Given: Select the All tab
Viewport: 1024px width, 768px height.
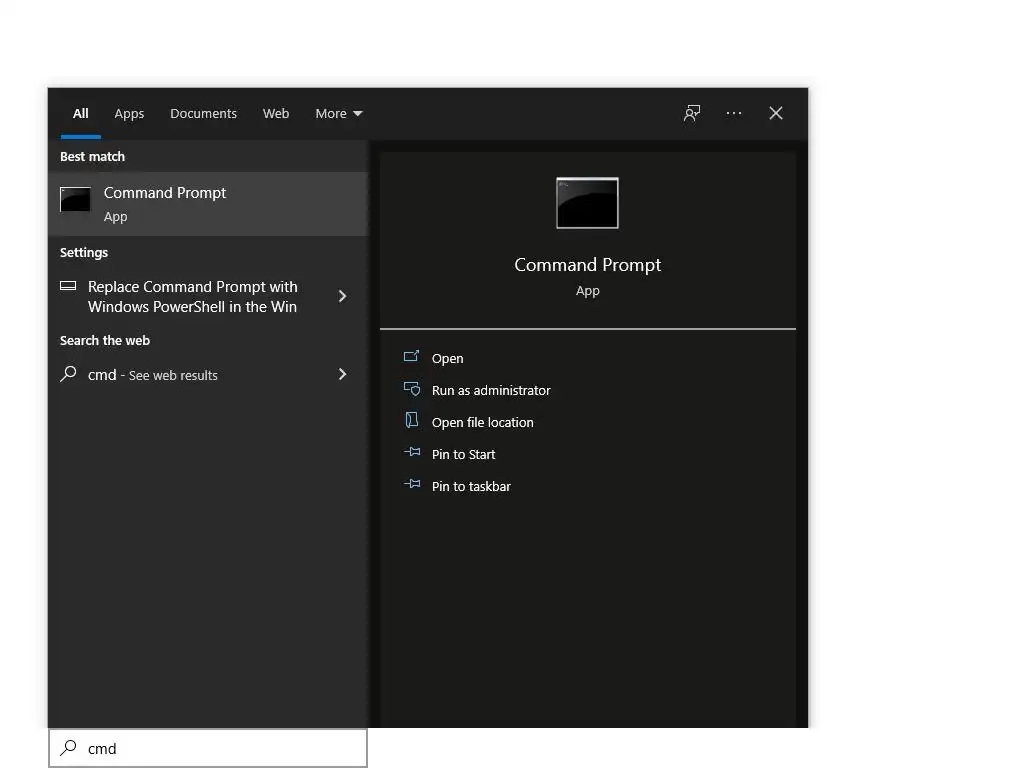Looking at the screenshot, I should (80, 114).
